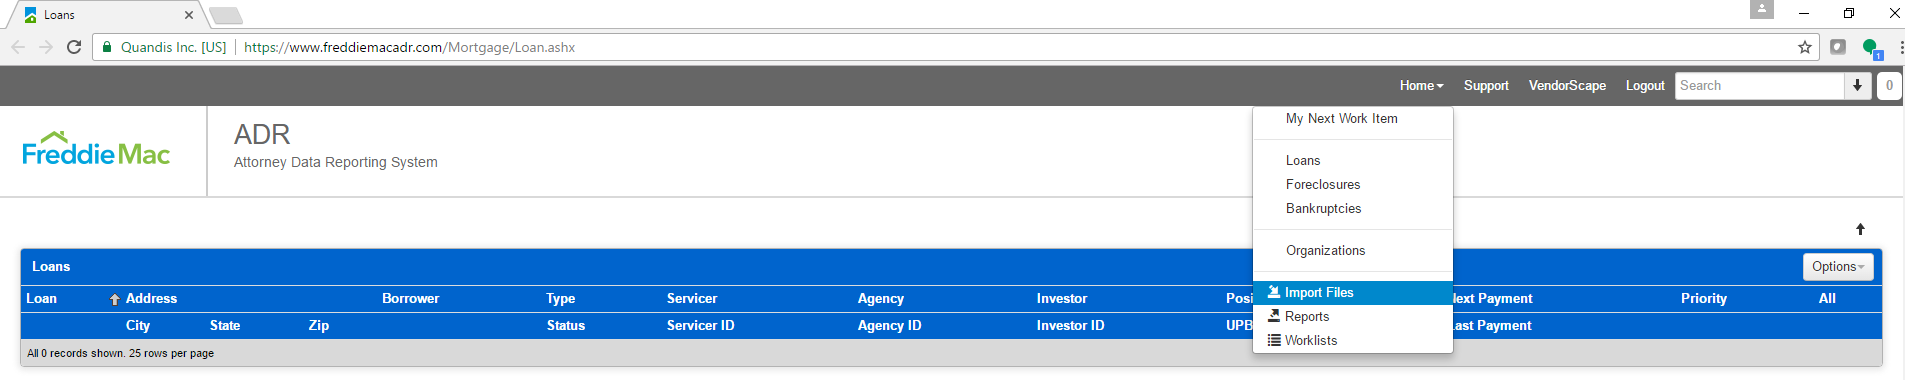Viewport: 1905px width, 380px height.
Task: Choose My Next Work Item
Action: click(x=1341, y=119)
